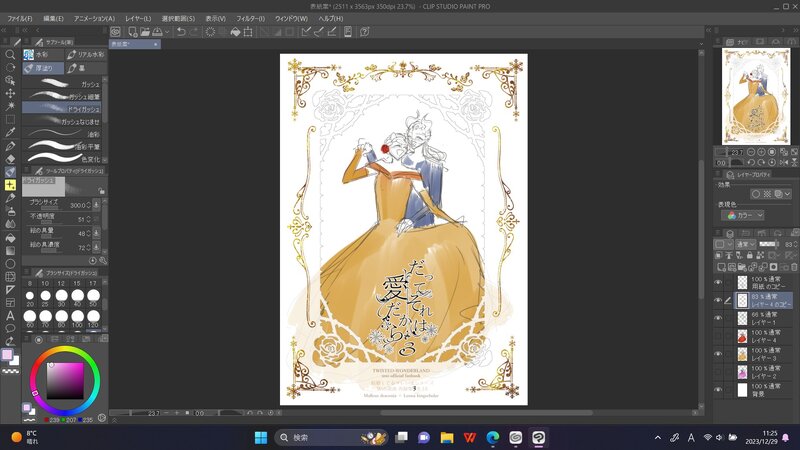Select the Zoom magnifier tool
Screen dimensions: 800x450
click(9, 54)
